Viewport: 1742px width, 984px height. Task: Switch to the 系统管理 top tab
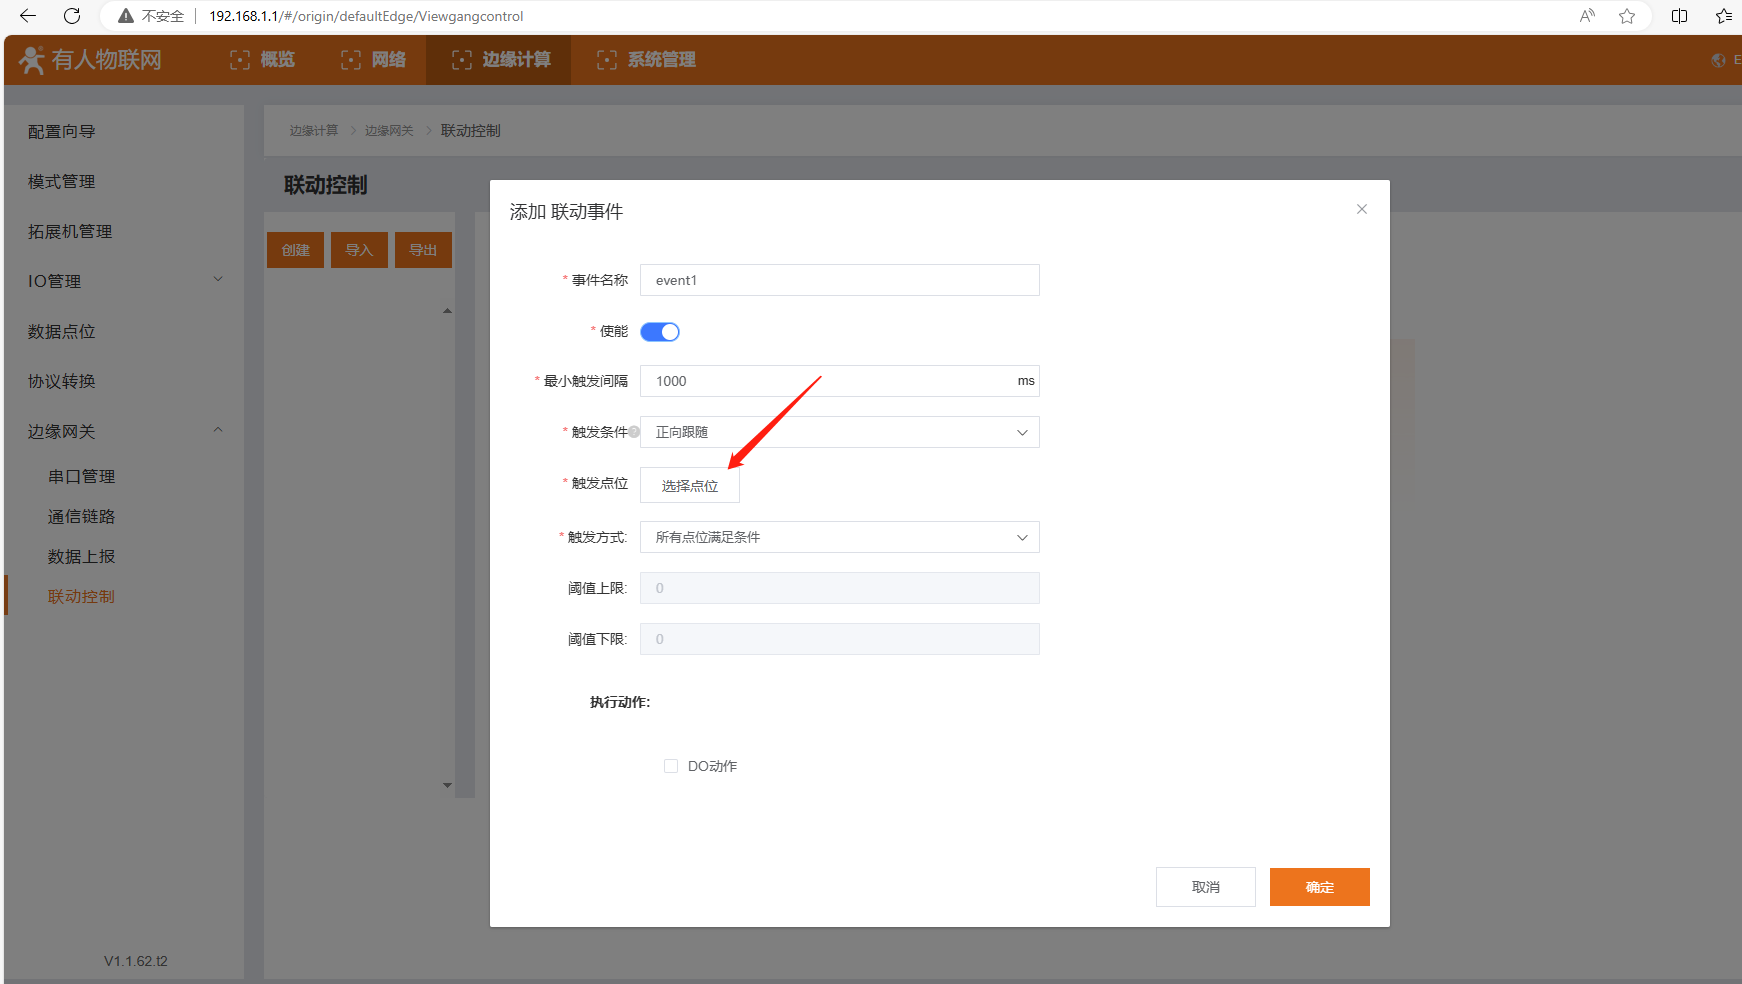(x=646, y=60)
